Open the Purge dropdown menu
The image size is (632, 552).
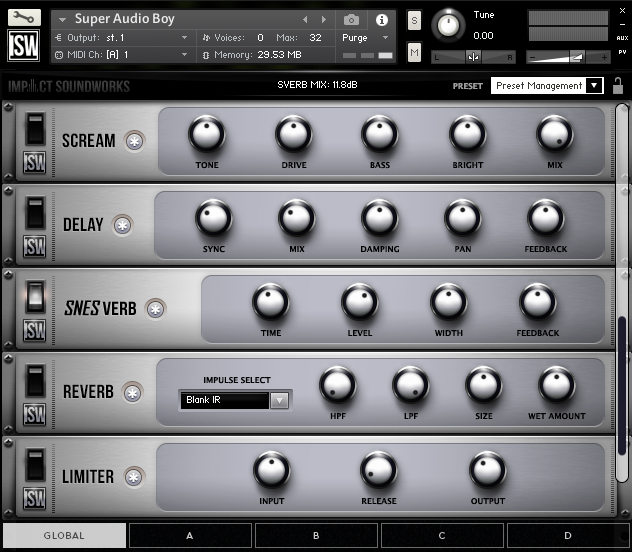pos(365,38)
